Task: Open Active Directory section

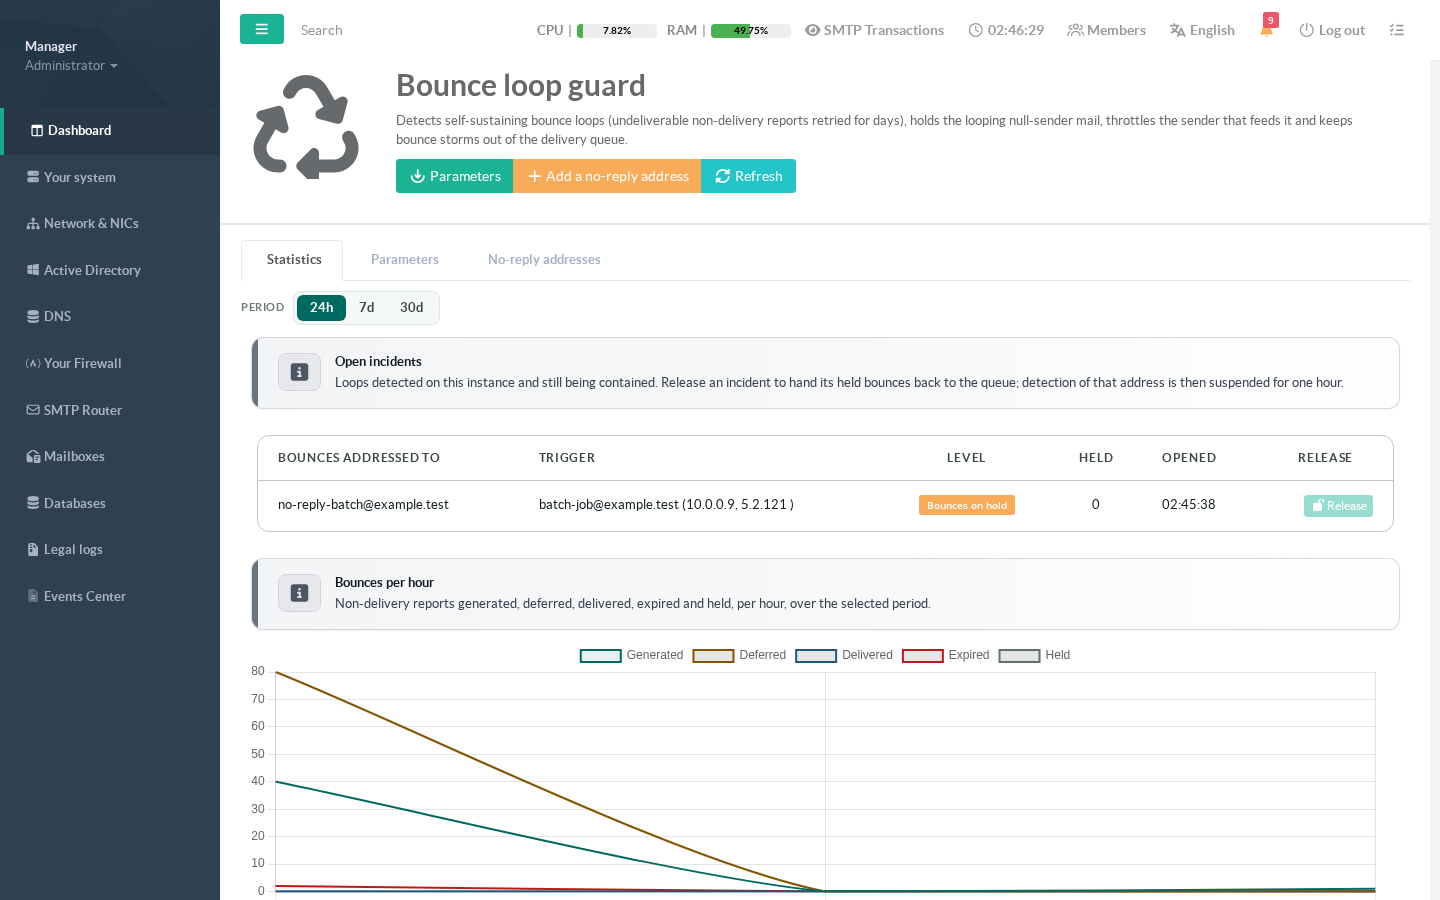Action: click(x=110, y=270)
